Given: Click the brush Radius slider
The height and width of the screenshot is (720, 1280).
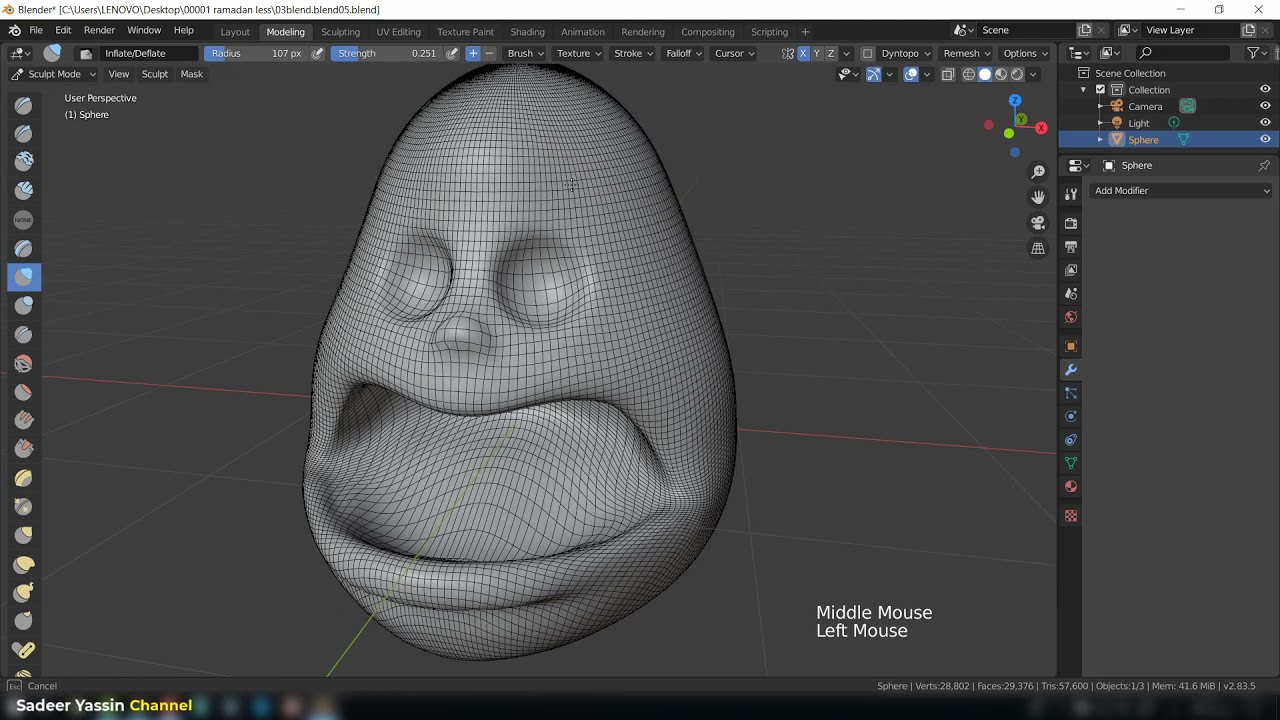Looking at the screenshot, I should (257, 54).
